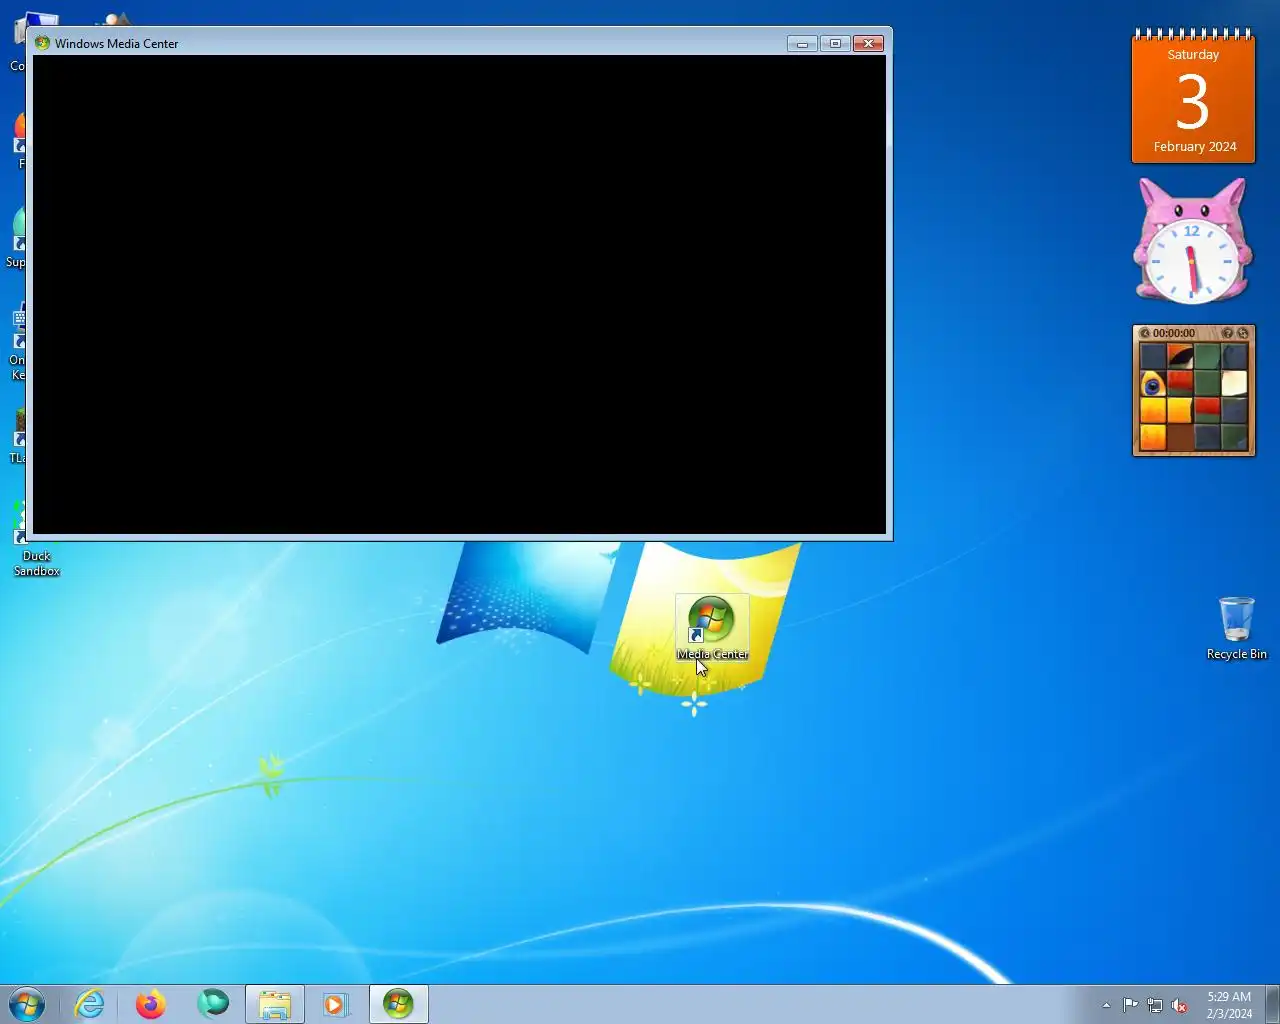This screenshot has width=1280, height=1024.
Task: Open the Action Center flag icon
Action: (x=1130, y=1005)
